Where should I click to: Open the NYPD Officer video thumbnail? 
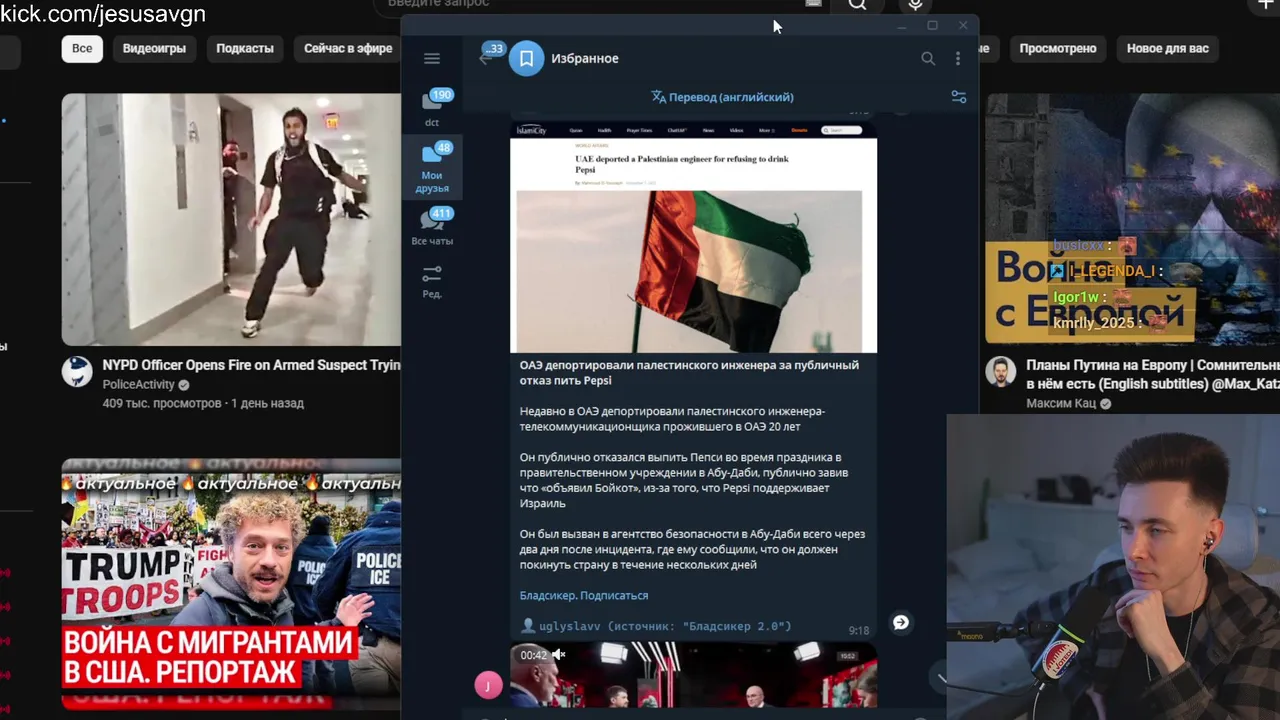coord(231,220)
